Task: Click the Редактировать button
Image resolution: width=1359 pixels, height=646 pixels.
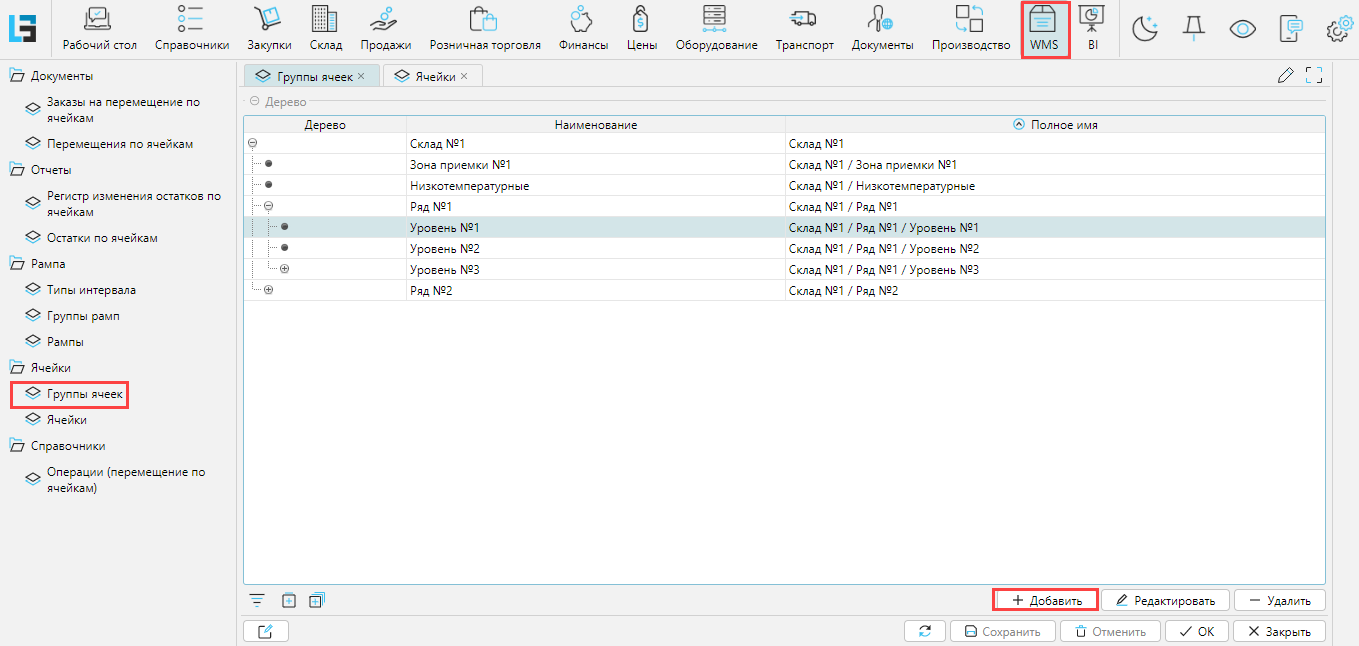Action: tap(1164, 600)
